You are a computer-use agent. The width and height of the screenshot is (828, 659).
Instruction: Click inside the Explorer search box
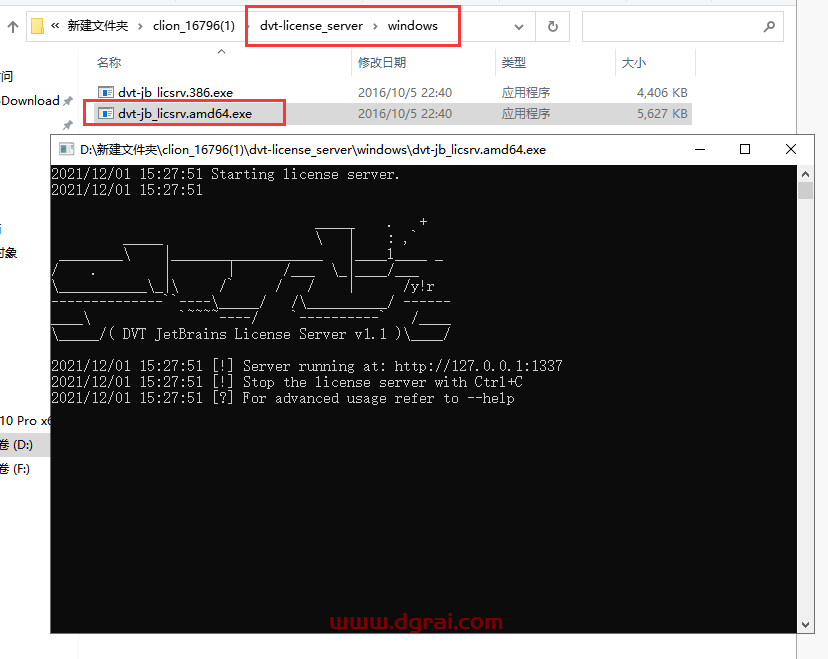coord(670,26)
